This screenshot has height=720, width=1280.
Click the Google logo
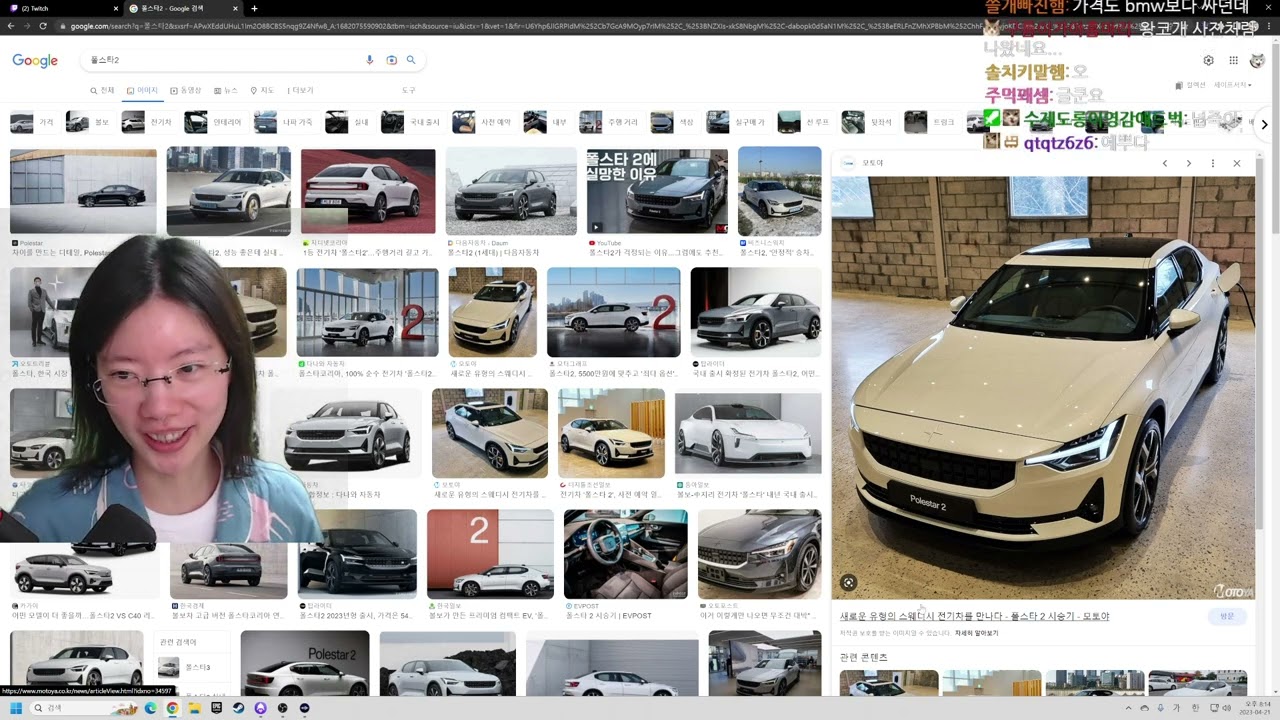tap(35, 61)
